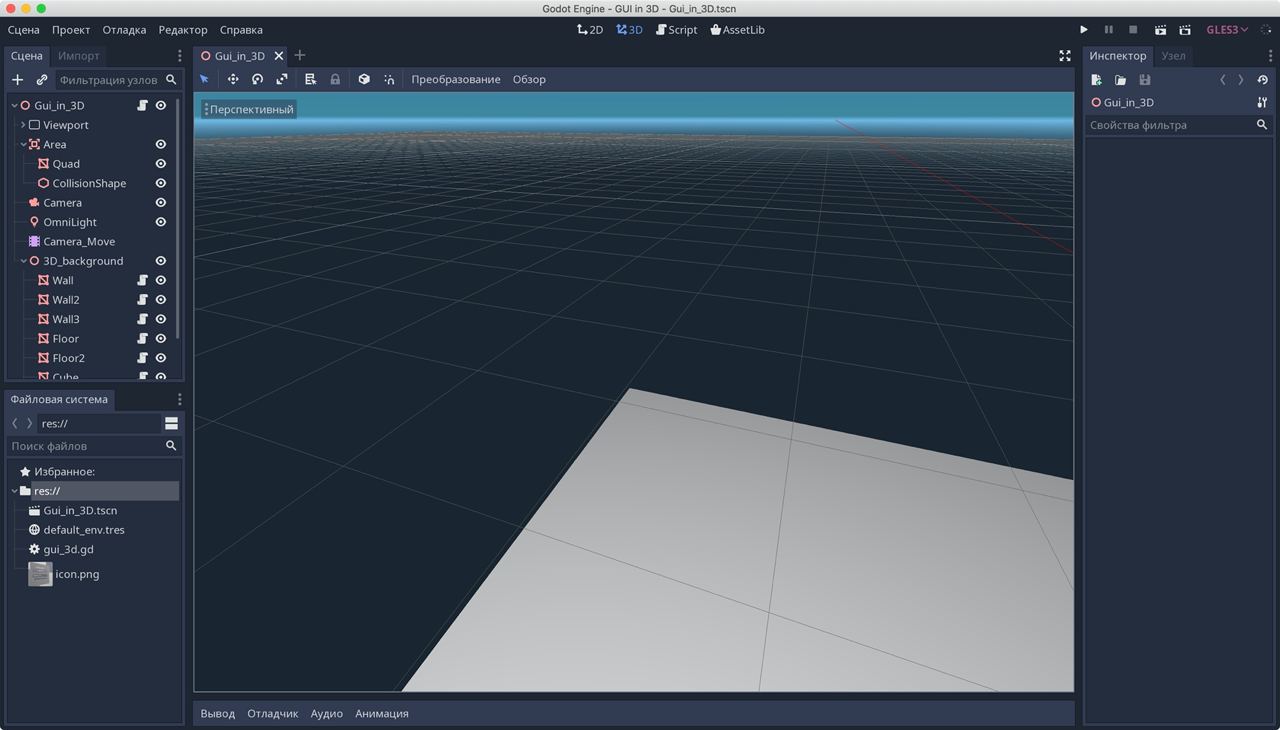Open the GLES3 renderer dropdown
The height and width of the screenshot is (730, 1280).
point(1227,30)
